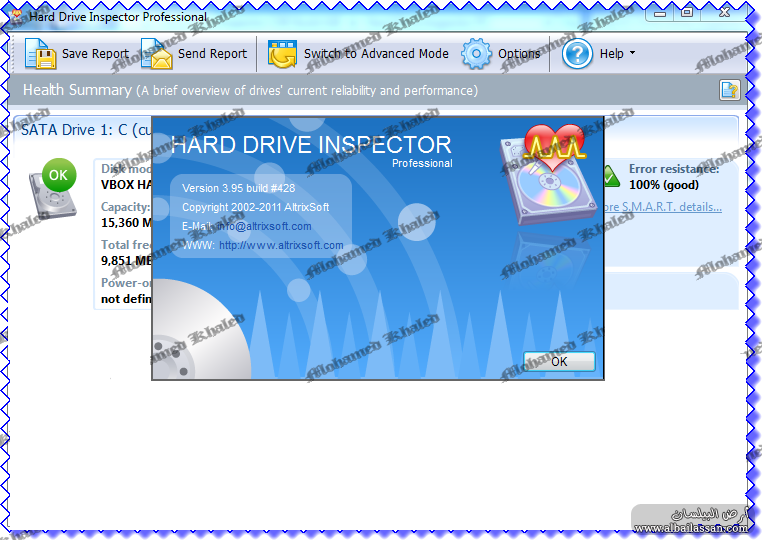Screen dimensions: 762x540
Task: Open the info@altrixsoft.com email link
Action: point(264,226)
